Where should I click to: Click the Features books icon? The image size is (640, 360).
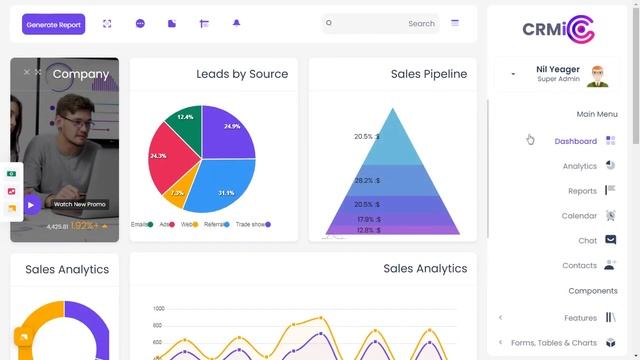point(611,317)
